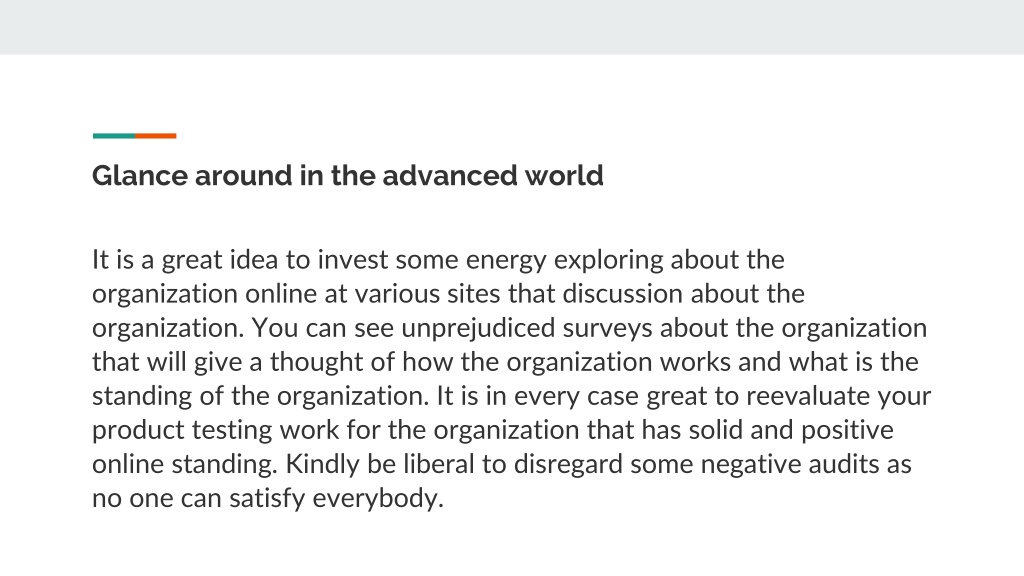The image size is (1024, 576).
Task: Click the heading 'Glance around in the advanced world'
Action: [x=347, y=176]
